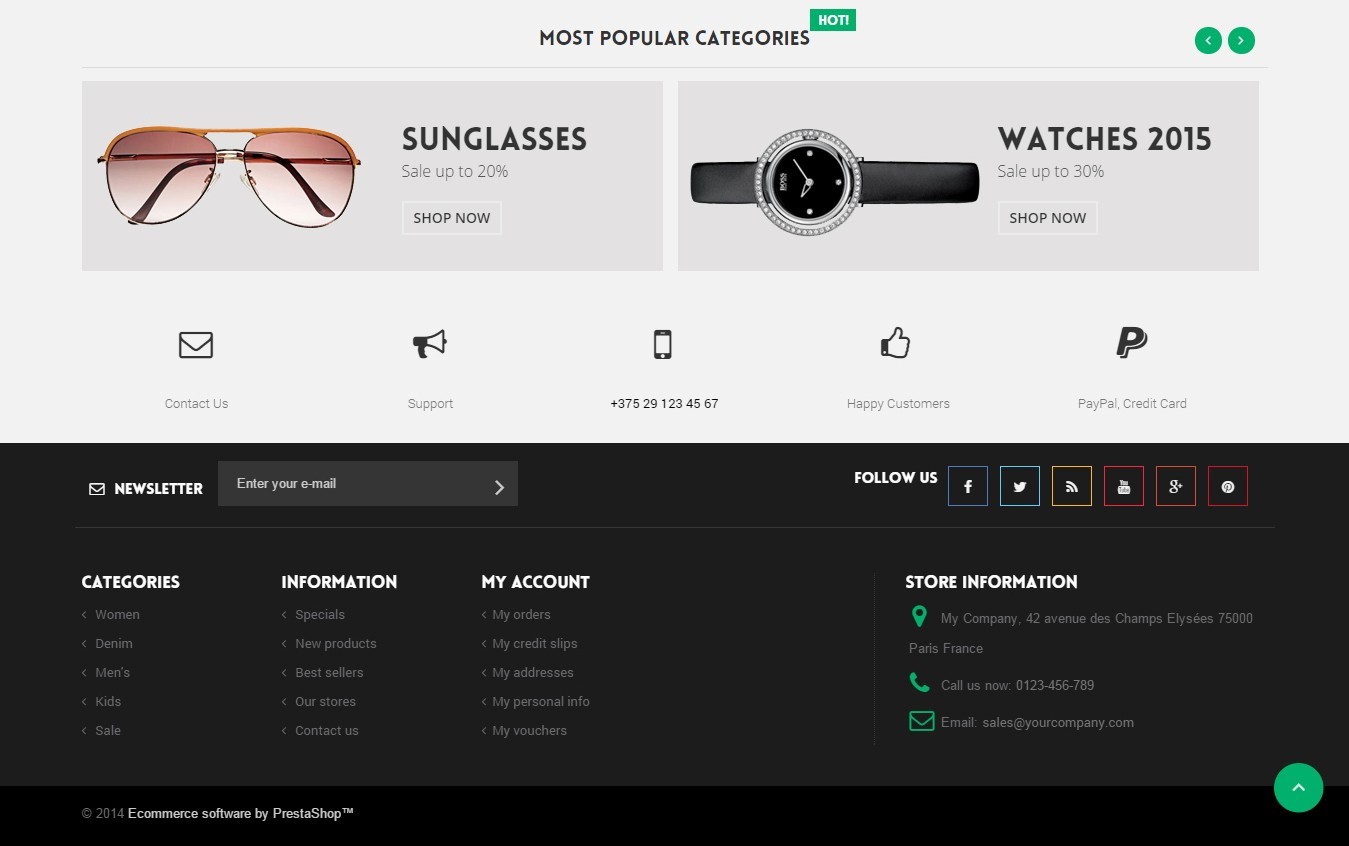The width and height of the screenshot is (1349, 846).
Task: Click the YouTube icon in footer
Action: [1123, 486]
